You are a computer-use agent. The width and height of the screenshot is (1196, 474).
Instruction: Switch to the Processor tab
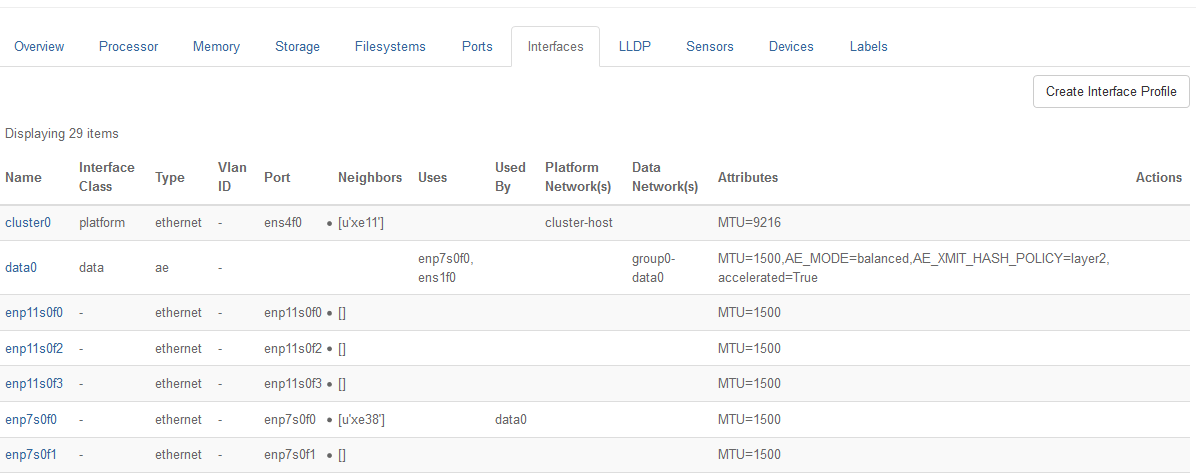(128, 46)
